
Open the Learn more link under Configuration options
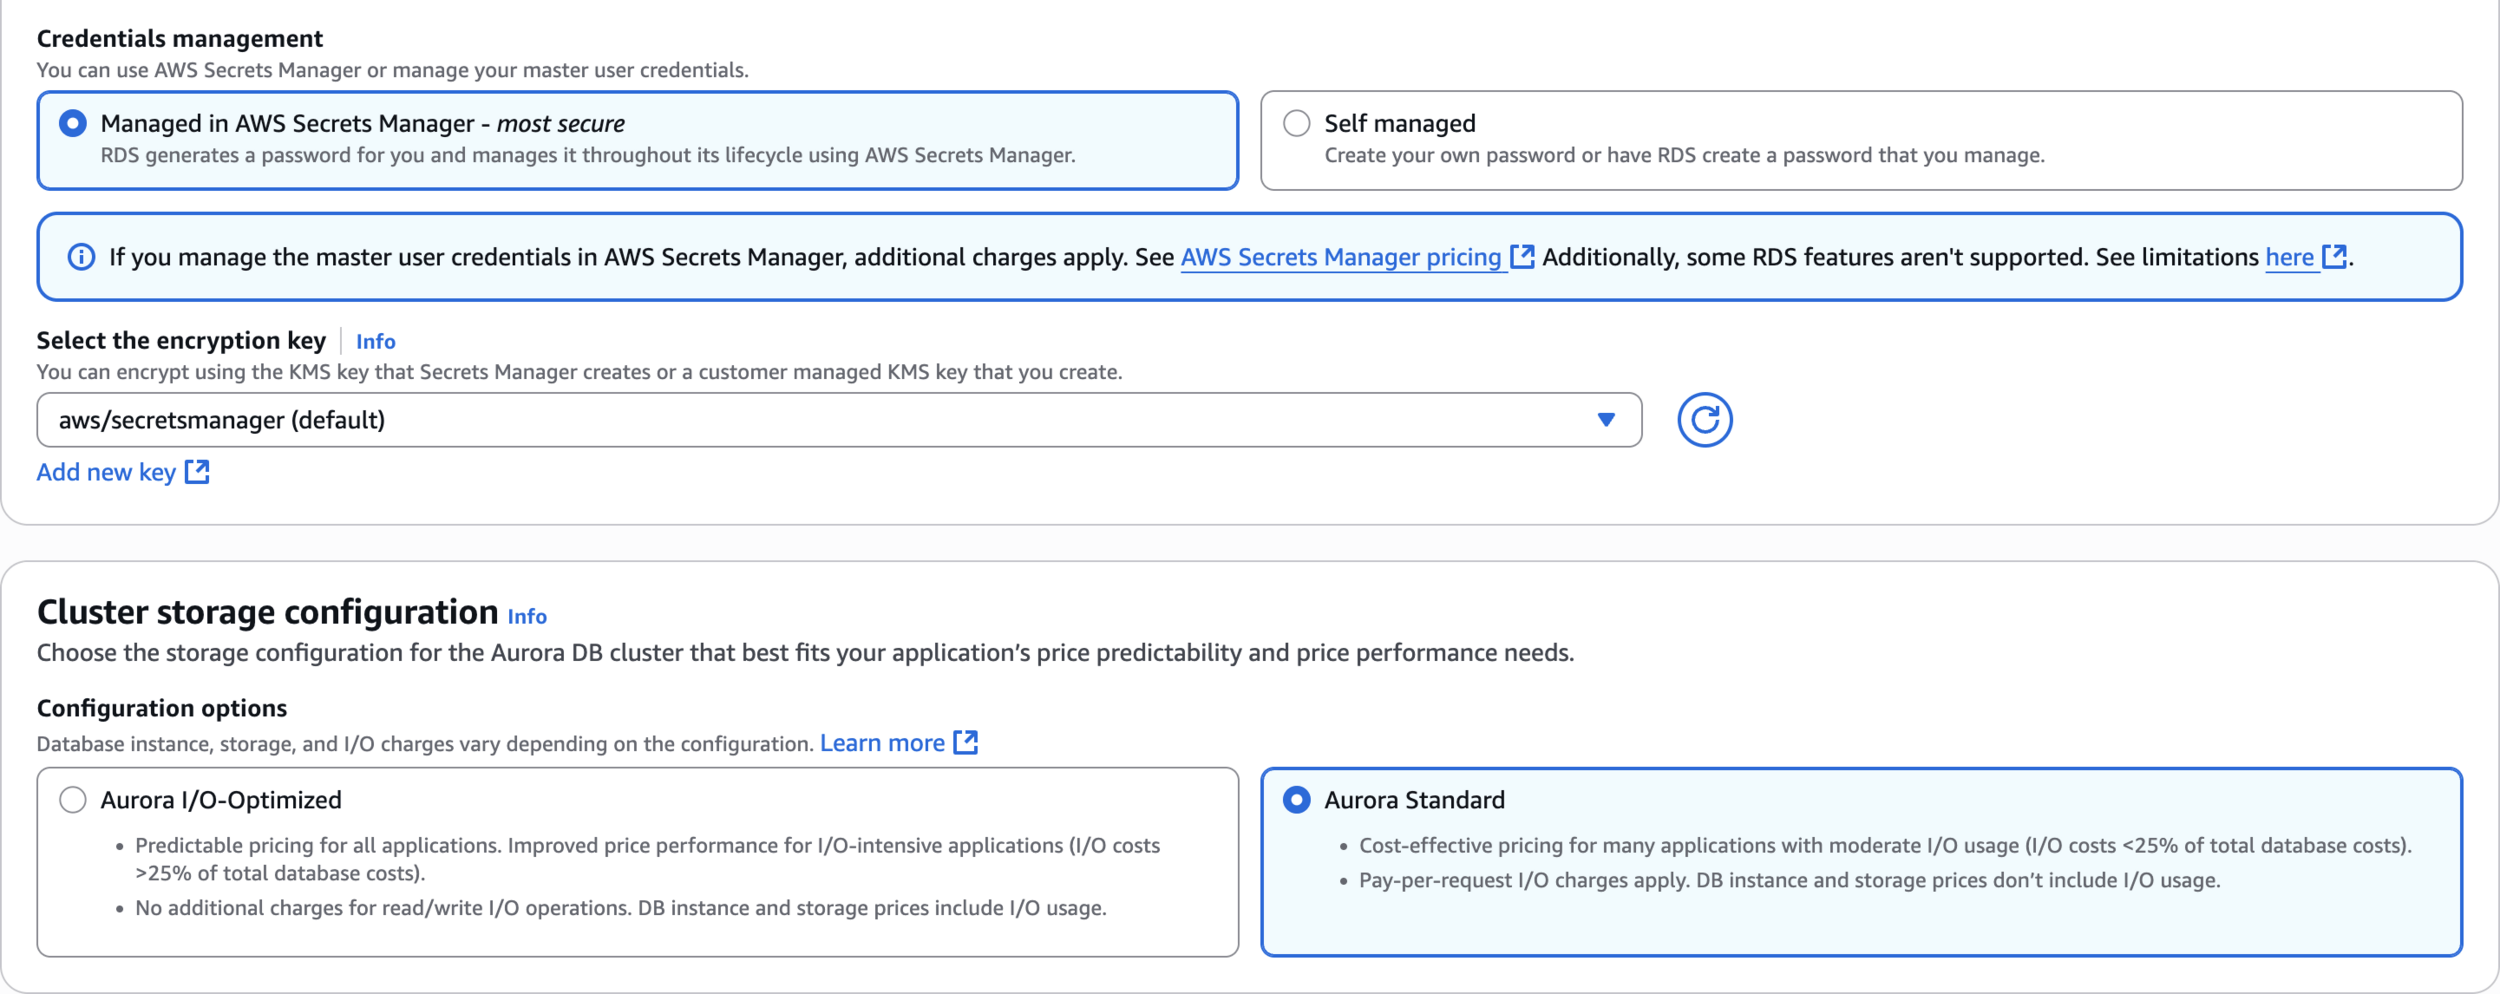882,743
